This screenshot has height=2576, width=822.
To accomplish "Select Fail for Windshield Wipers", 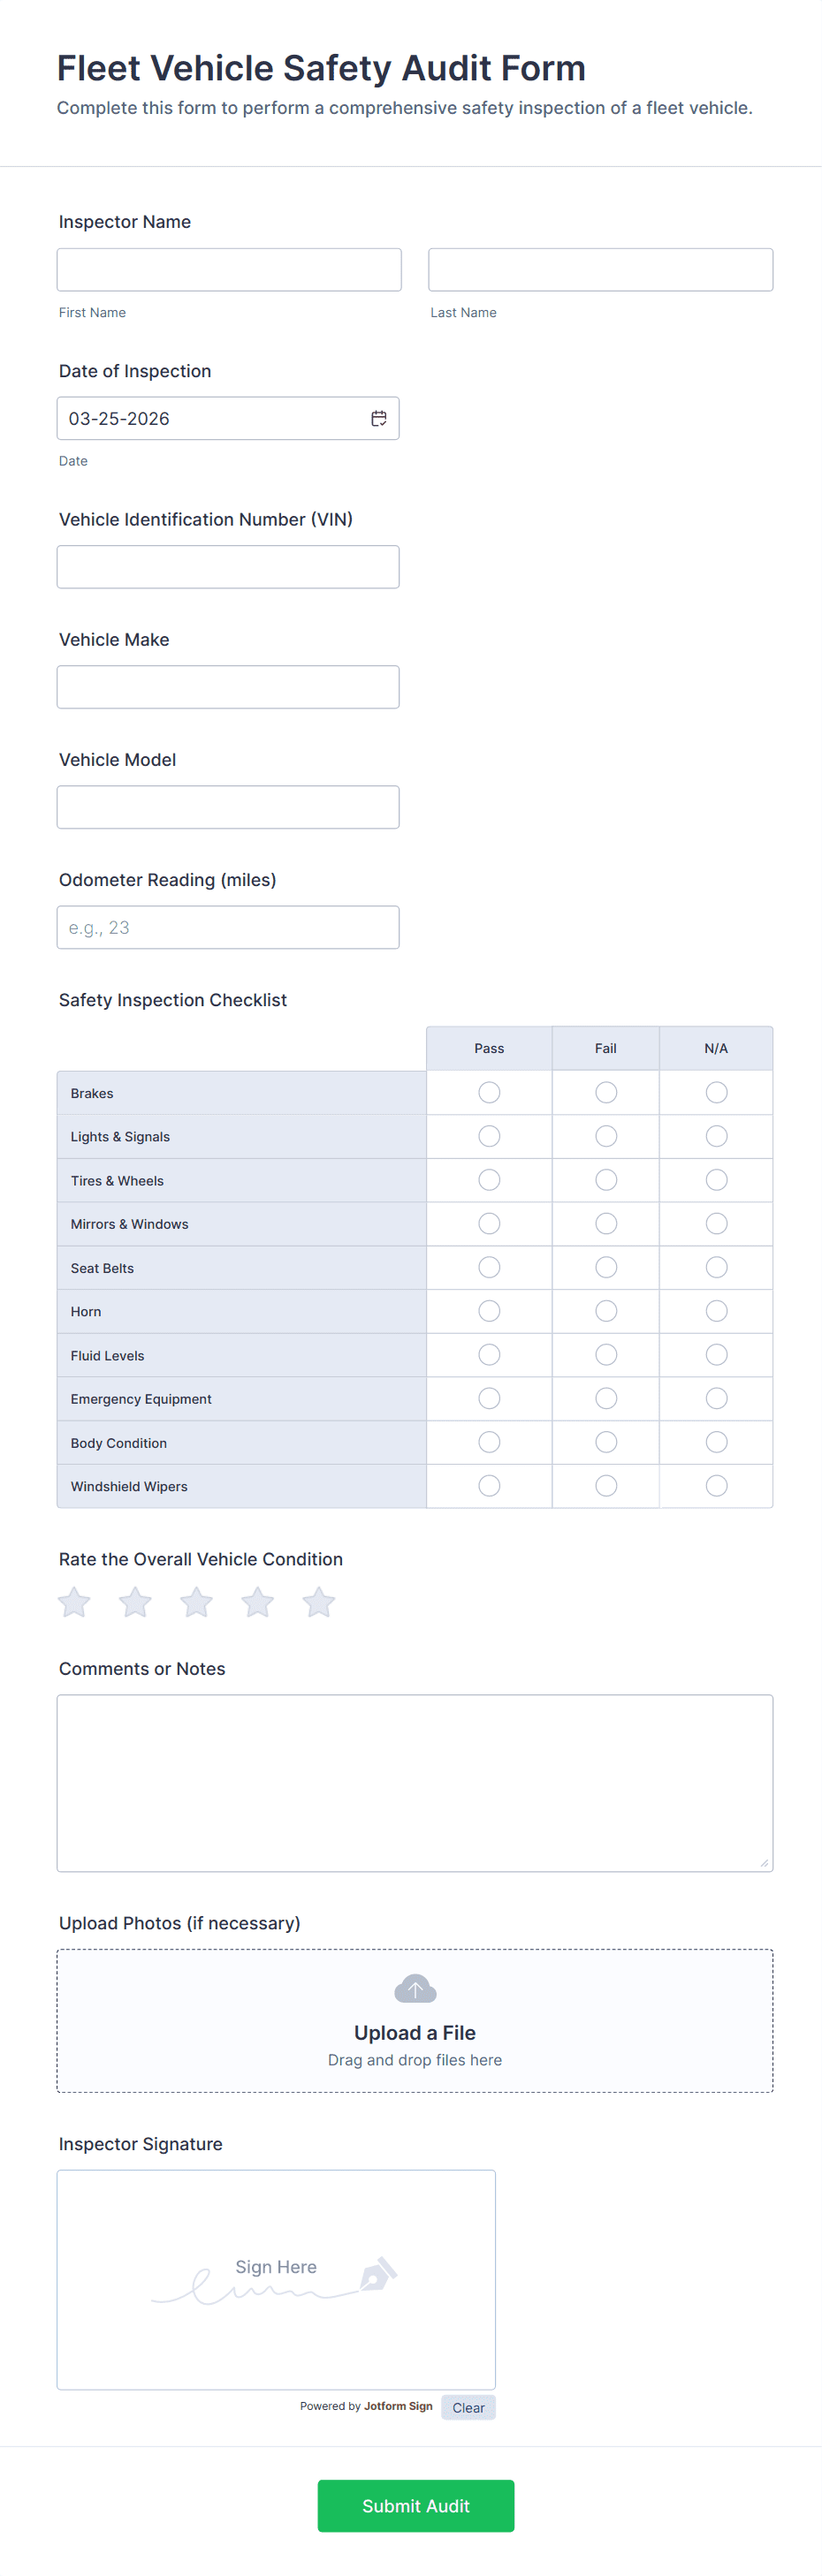I will tap(606, 1486).
